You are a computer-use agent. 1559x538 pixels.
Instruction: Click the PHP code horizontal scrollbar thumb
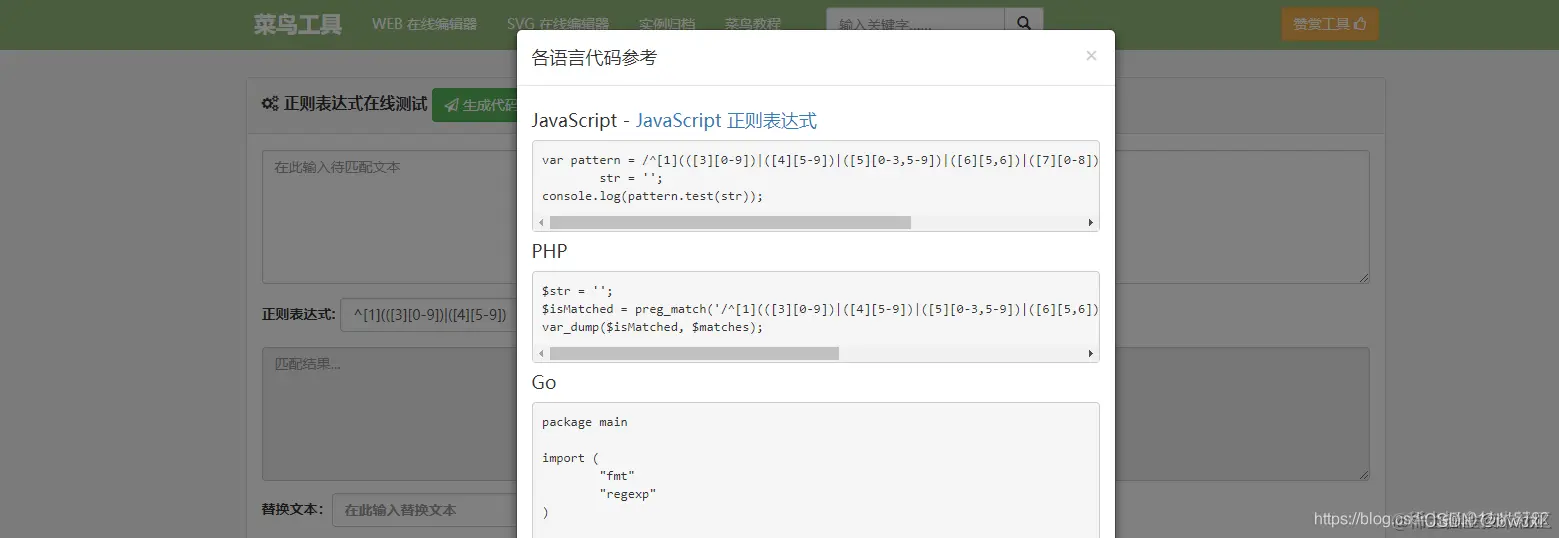[x=694, y=353]
